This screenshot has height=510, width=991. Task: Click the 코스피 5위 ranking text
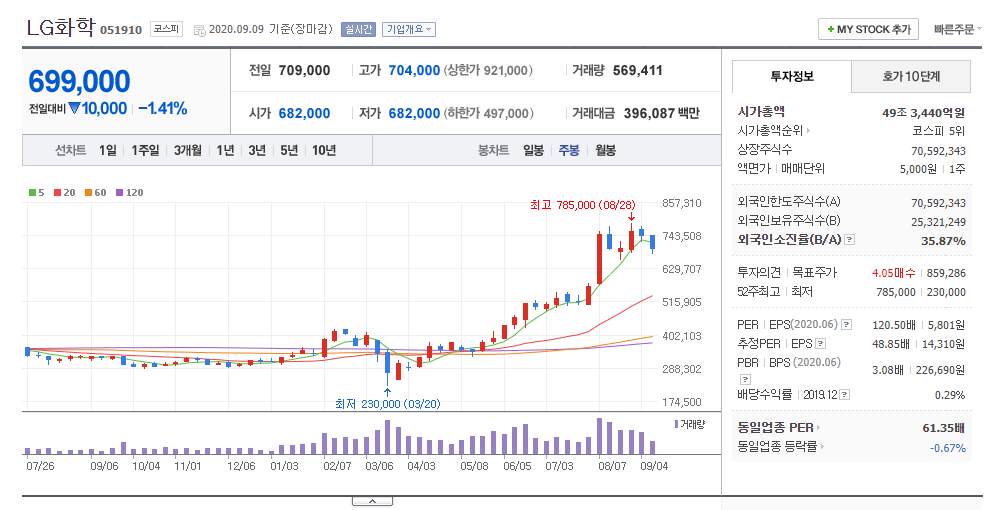pyautogui.click(x=939, y=131)
